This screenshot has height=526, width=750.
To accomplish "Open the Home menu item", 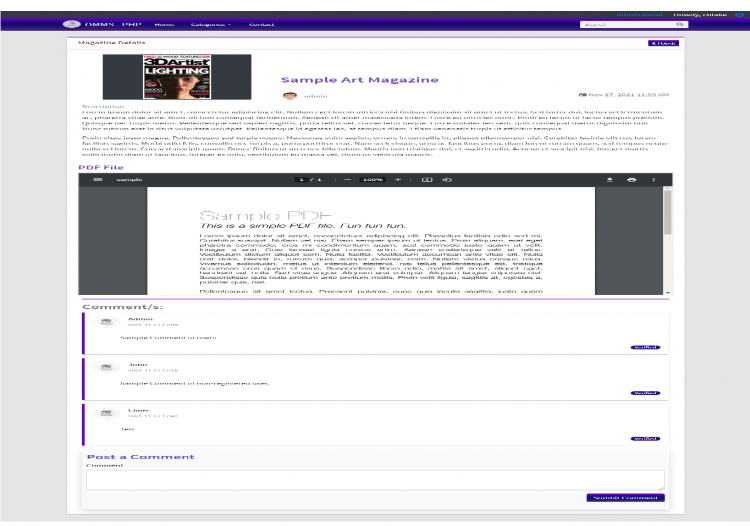I will (x=164, y=24).
